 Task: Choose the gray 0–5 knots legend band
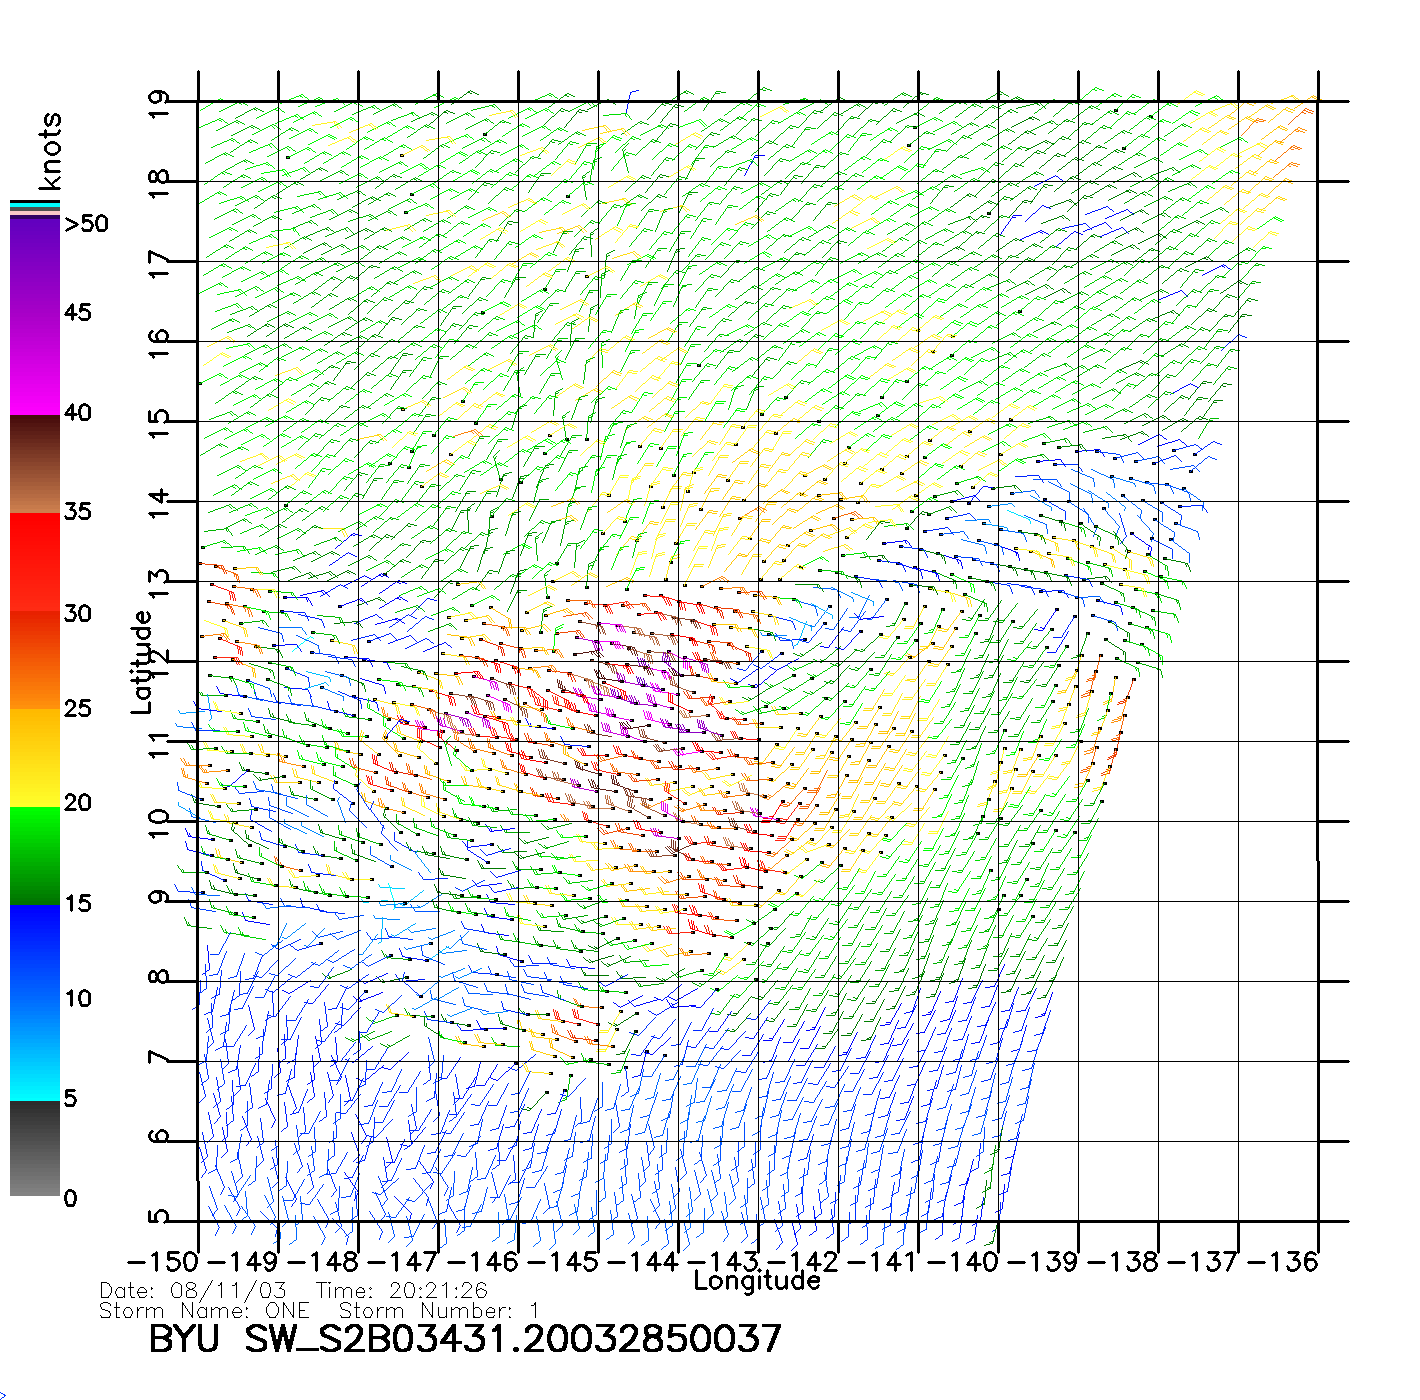[35, 1148]
